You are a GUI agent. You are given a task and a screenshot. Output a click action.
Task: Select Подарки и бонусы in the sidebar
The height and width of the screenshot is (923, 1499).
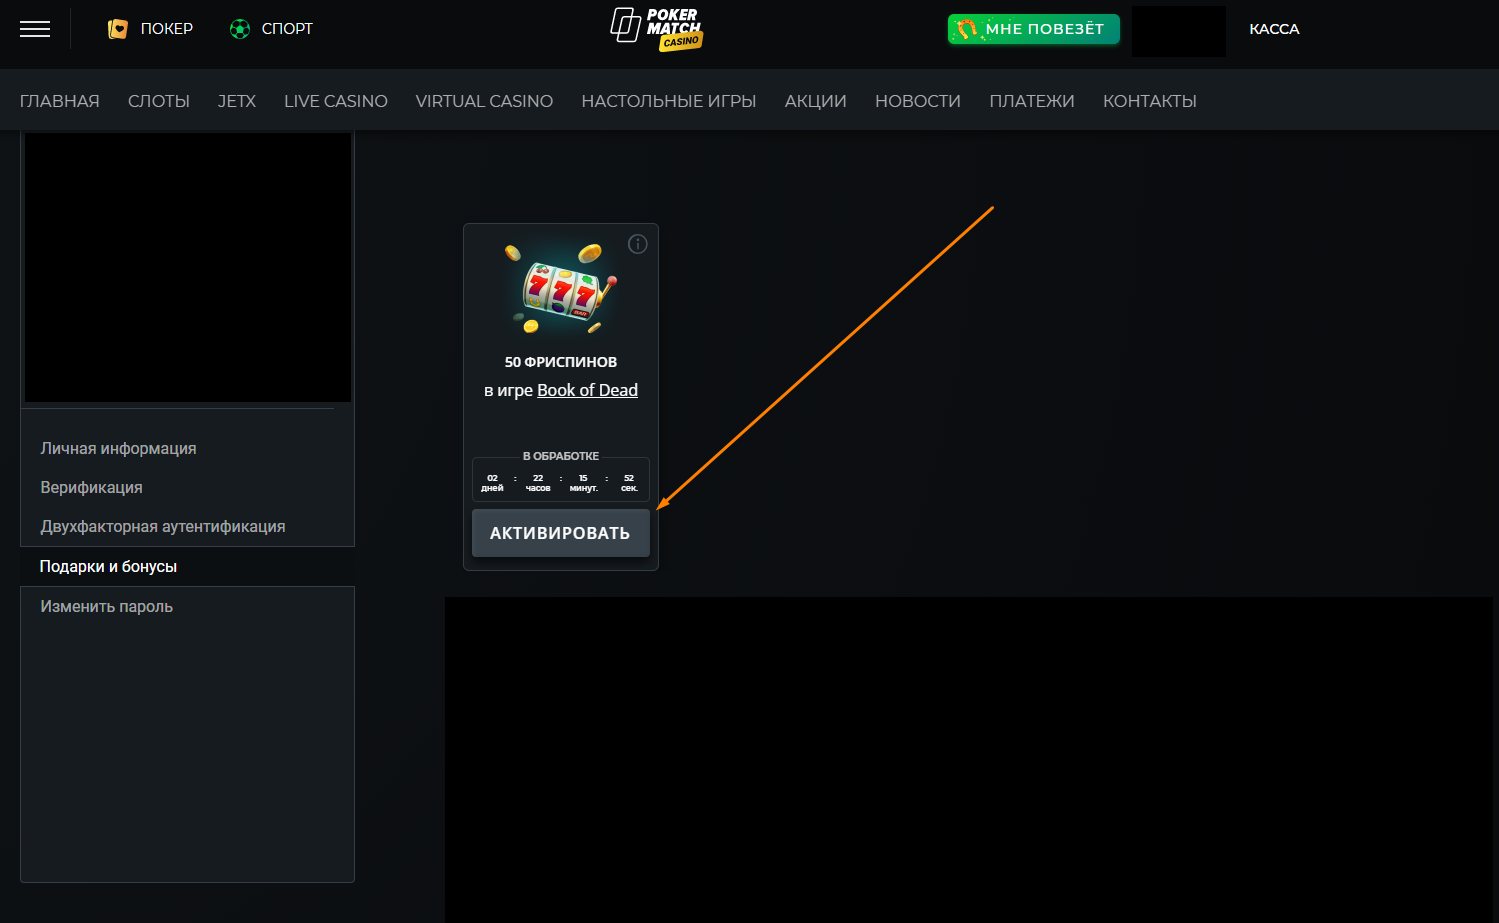(108, 566)
